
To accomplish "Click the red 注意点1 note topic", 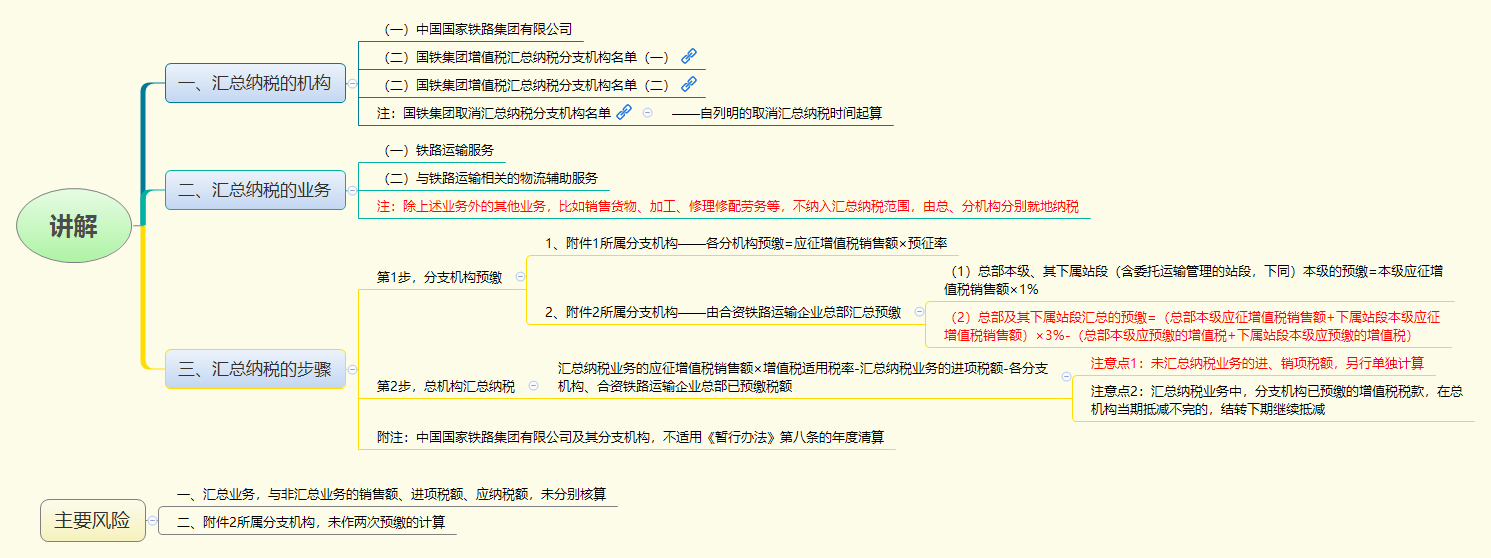I will point(1256,363).
